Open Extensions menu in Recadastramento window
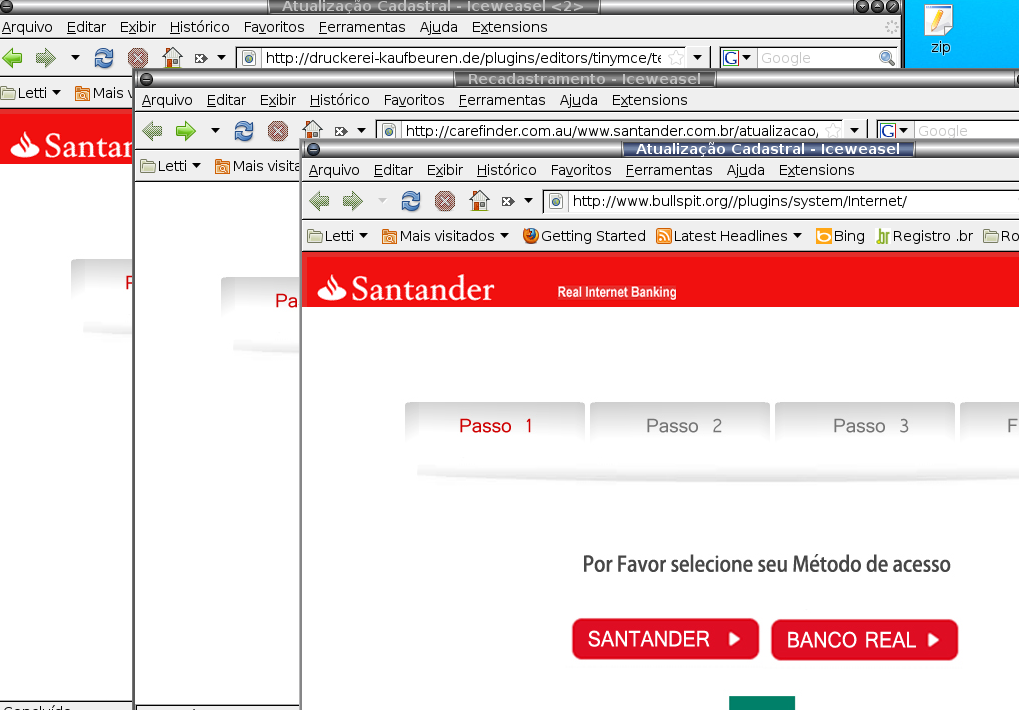Image resolution: width=1019 pixels, height=710 pixels. (649, 100)
